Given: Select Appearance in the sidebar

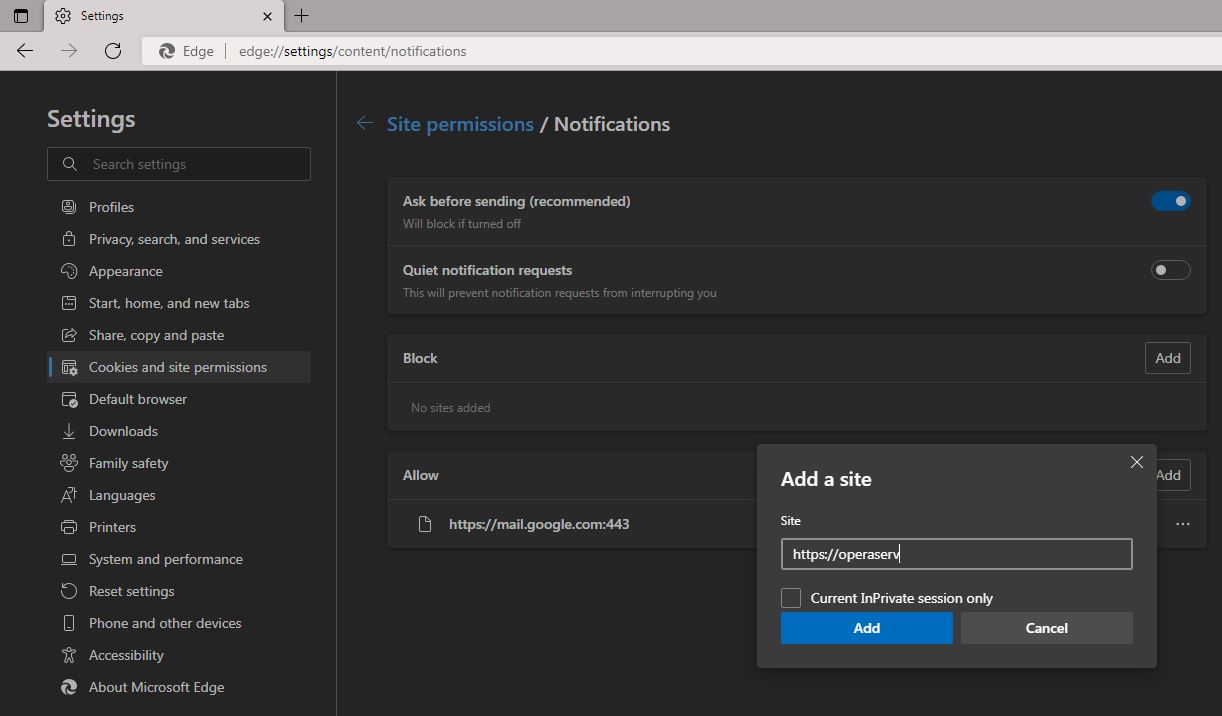Looking at the screenshot, I should tap(125, 271).
